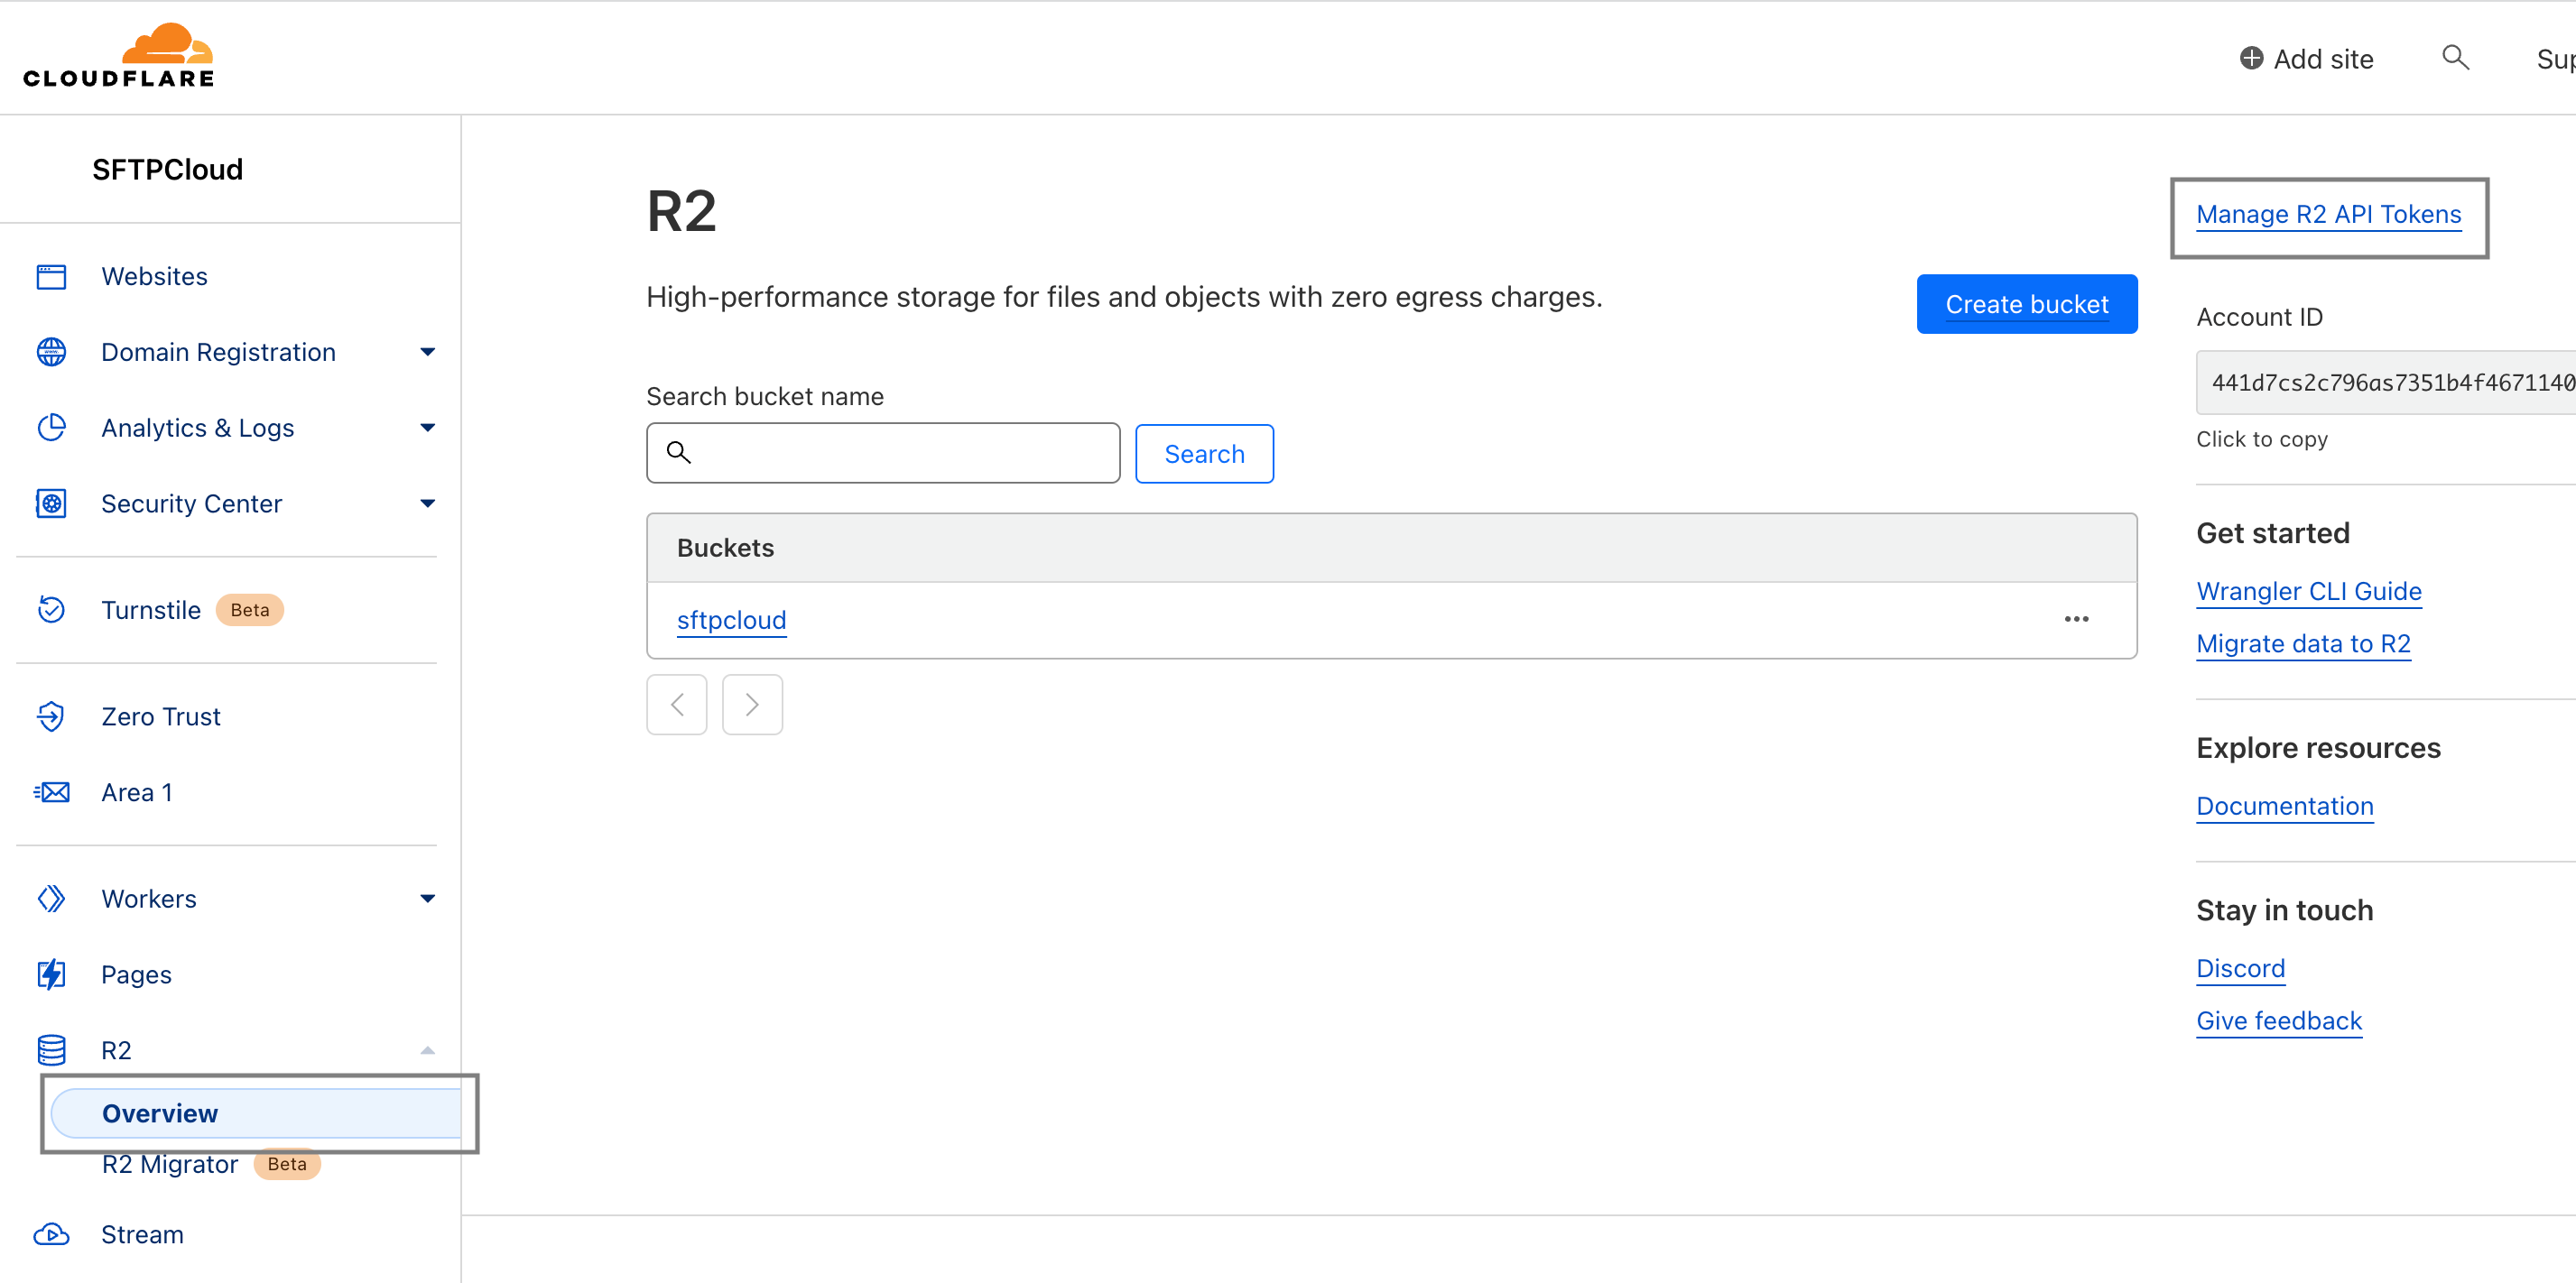Click the Workers diamond icon
Viewport: 2576px width, 1283px height.
[x=51, y=899]
